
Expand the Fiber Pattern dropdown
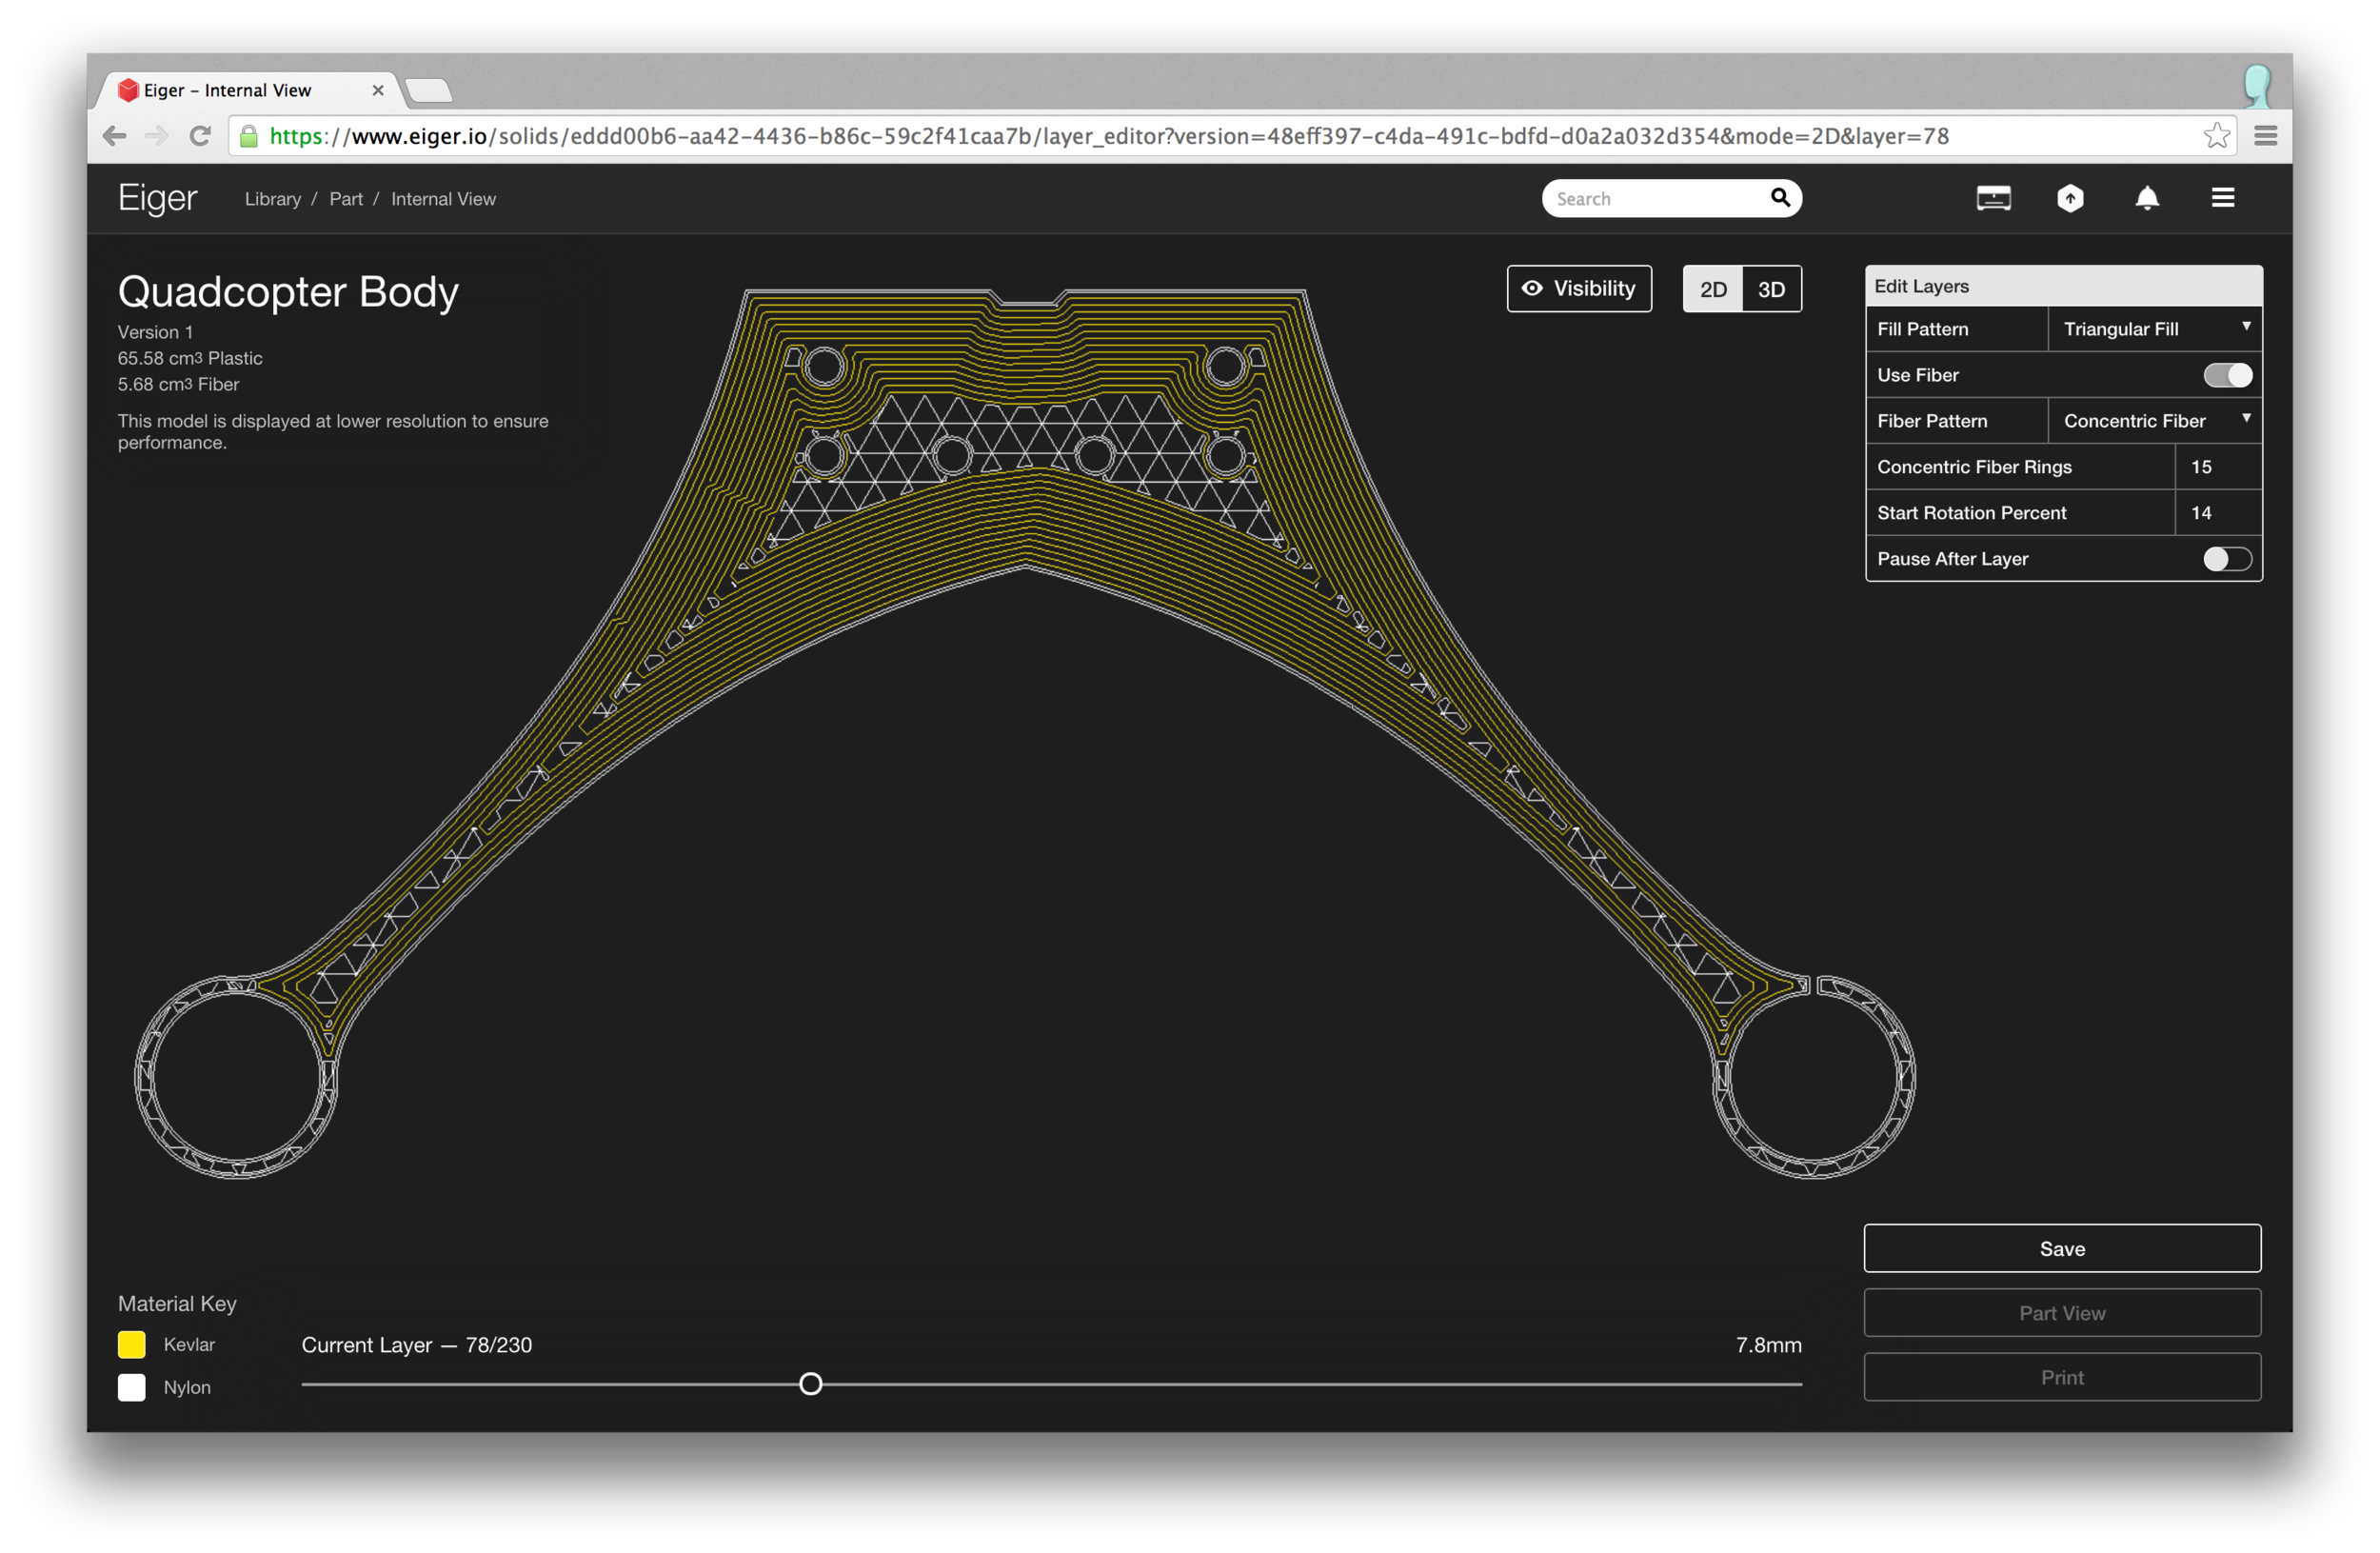click(x=2154, y=421)
